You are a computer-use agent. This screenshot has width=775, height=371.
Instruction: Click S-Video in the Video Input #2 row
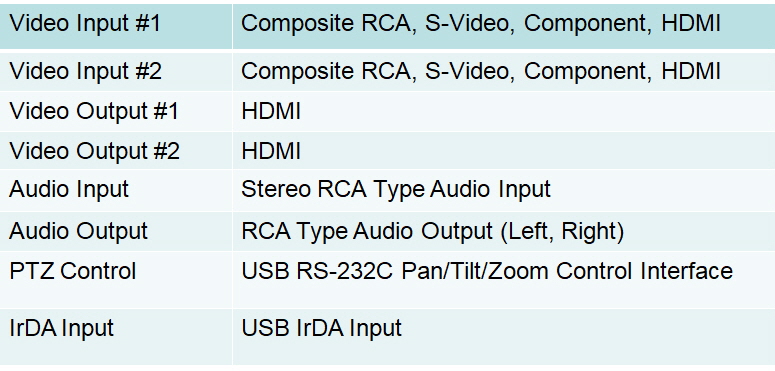(466, 72)
